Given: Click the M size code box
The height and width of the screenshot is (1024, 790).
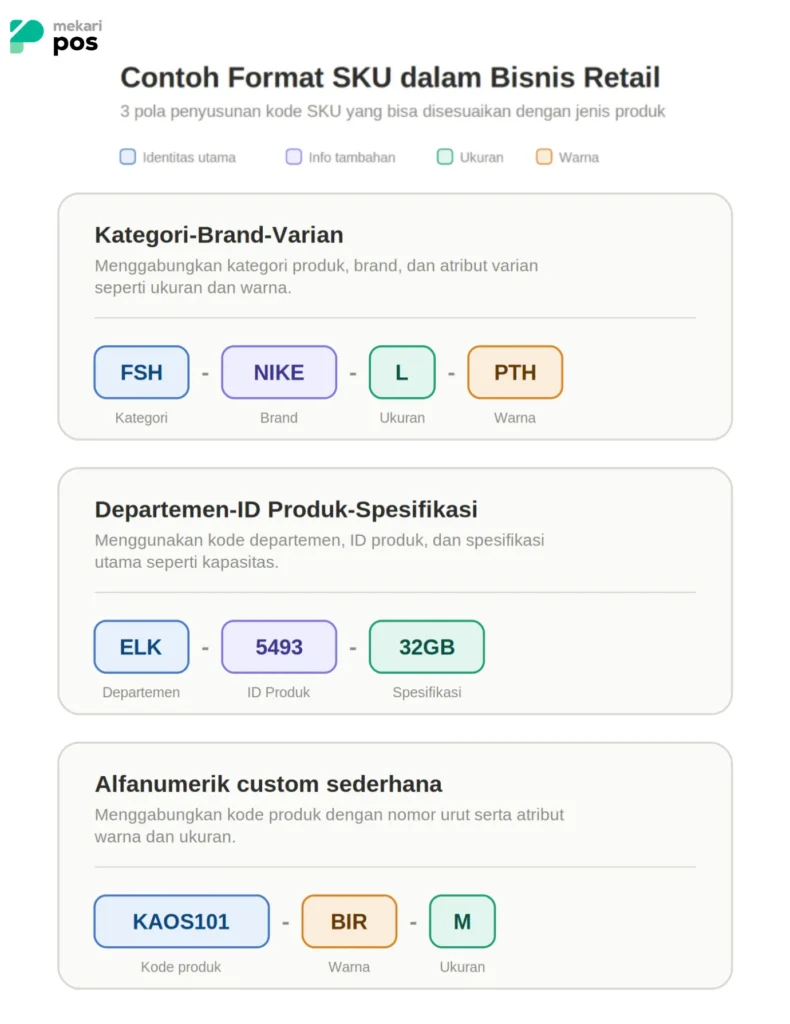Looking at the screenshot, I should pos(462,921).
